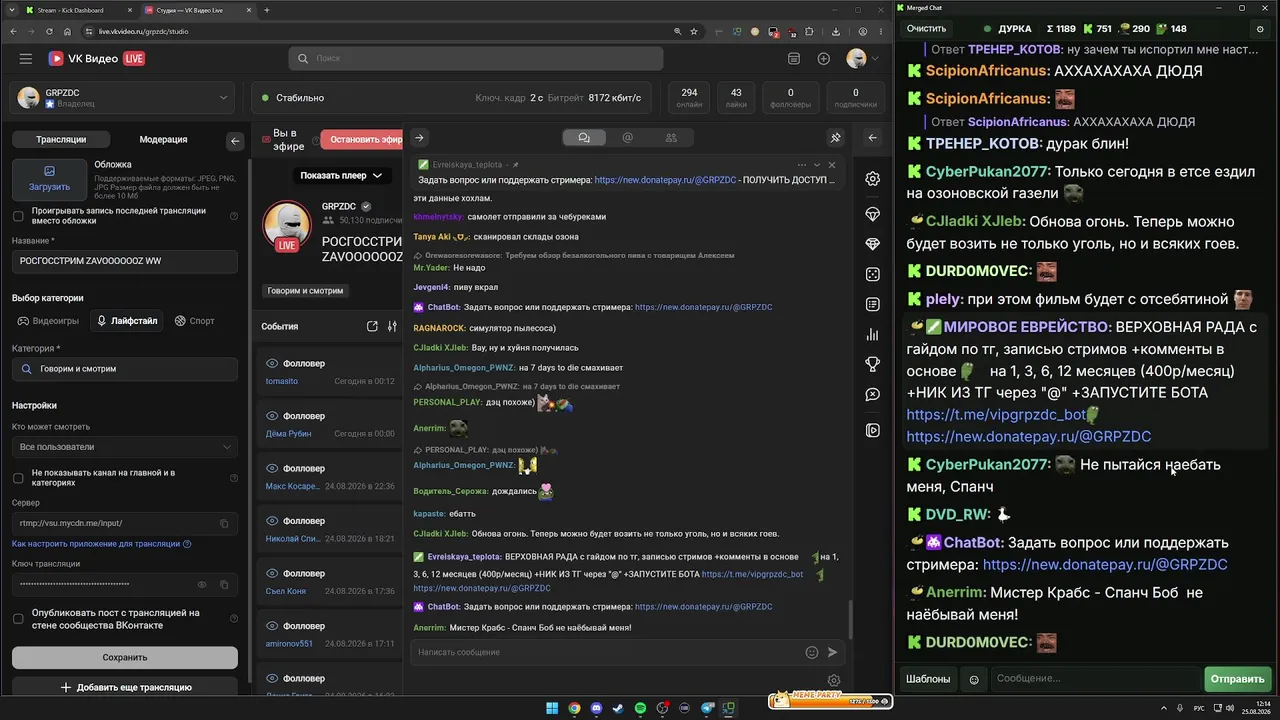This screenshot has height=720, width=1280.
Task: Collapse the chat with the right arrow icon
Action: pyautogui.click(x=419, y=138)
